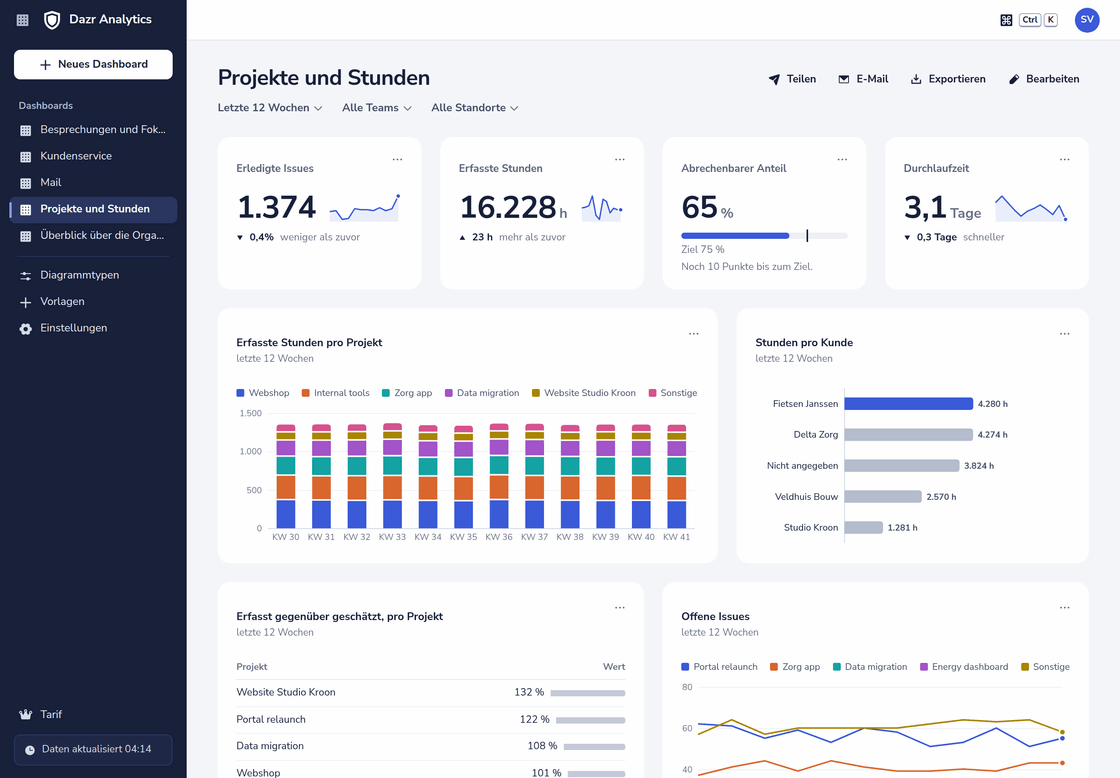
Task: Open options of Erfasste Stunden pro Projekt
Action: pos(694,334)
